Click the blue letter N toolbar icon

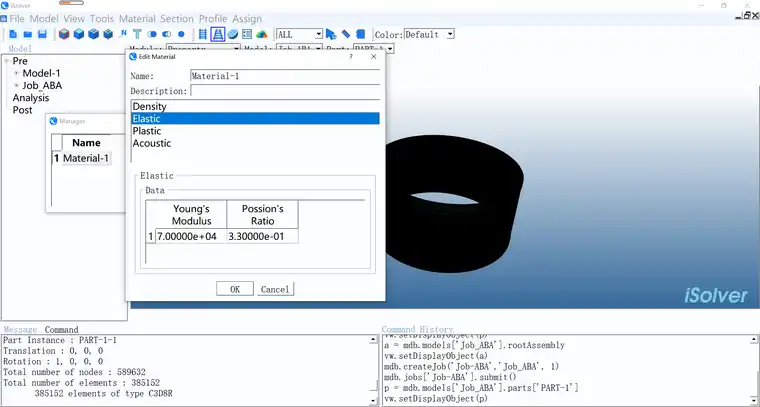pyautogui.click(x=123, y=34)
